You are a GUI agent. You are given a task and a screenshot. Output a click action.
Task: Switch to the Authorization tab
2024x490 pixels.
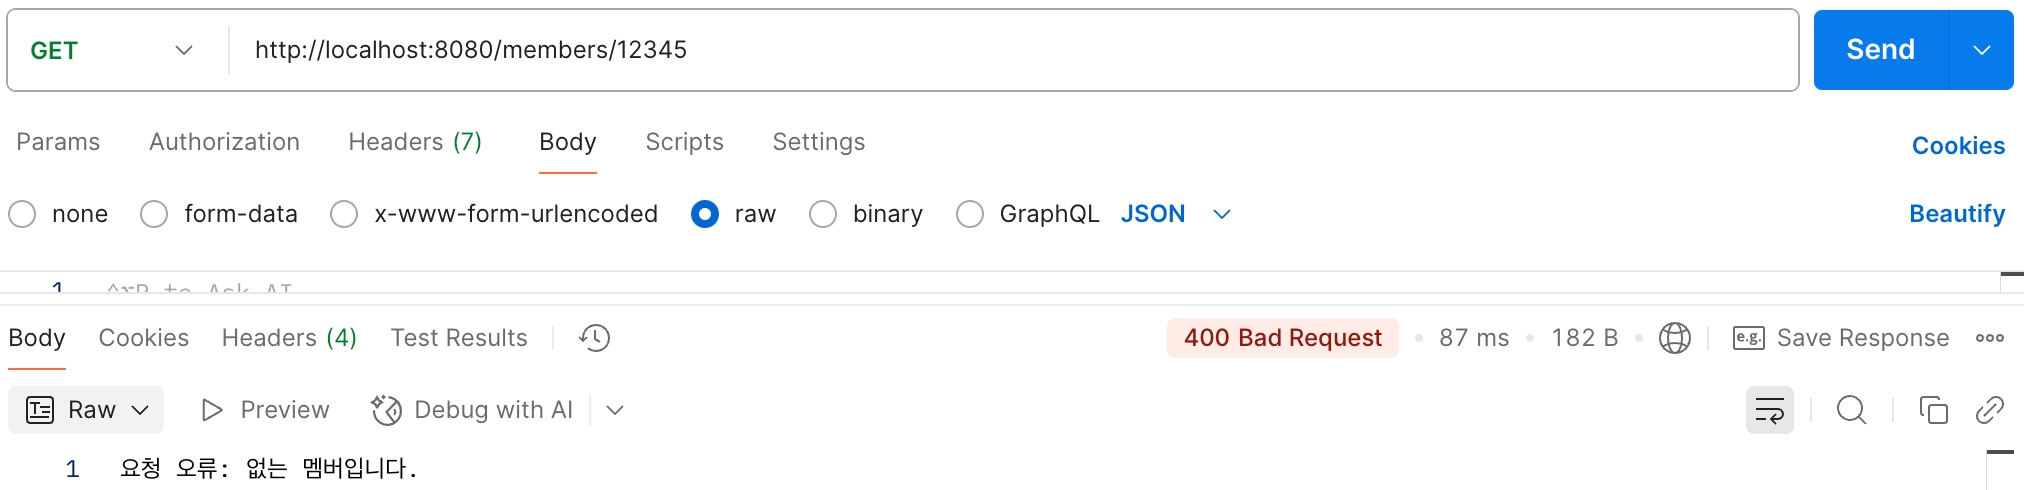pyautogui.click(x=224, y=142)
